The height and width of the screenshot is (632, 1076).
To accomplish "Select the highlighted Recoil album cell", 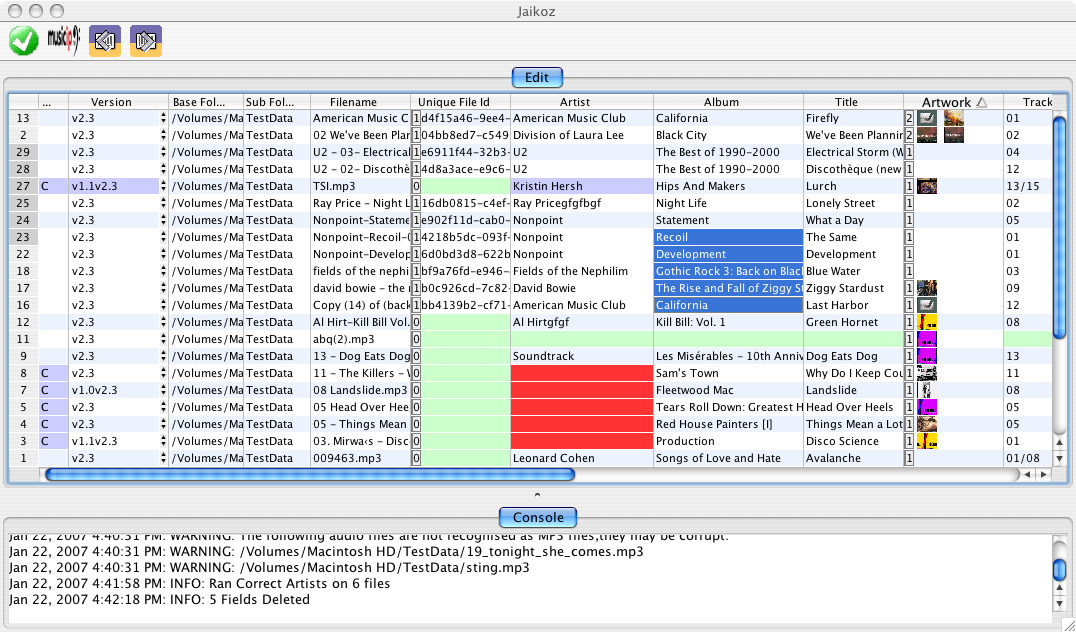I will click(x=728, y=237).
